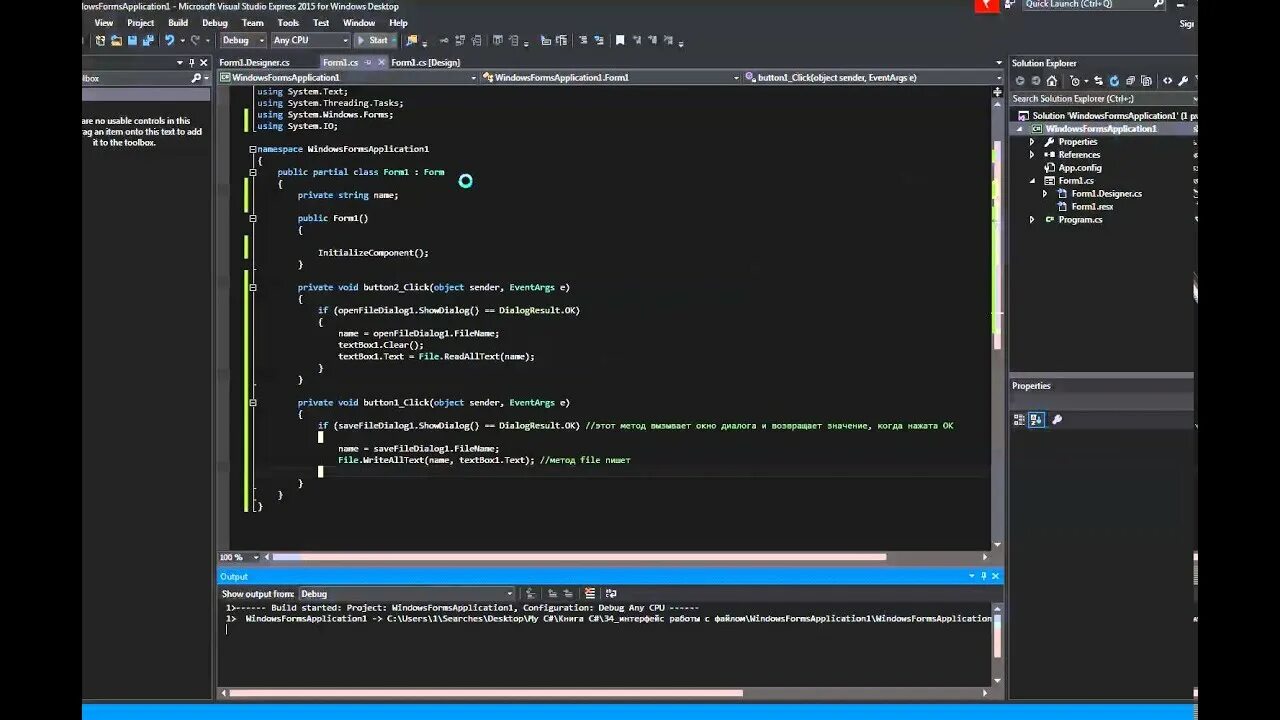Select Form1.resx in Solution Explorer

tap(1092, 207)
